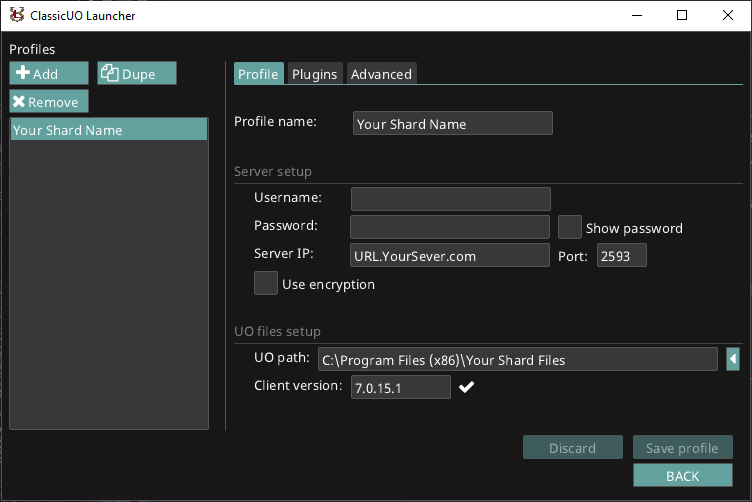Click the 'Profiles' heading label
Viewport: 752px width, 502px height.
click(32, 49)
